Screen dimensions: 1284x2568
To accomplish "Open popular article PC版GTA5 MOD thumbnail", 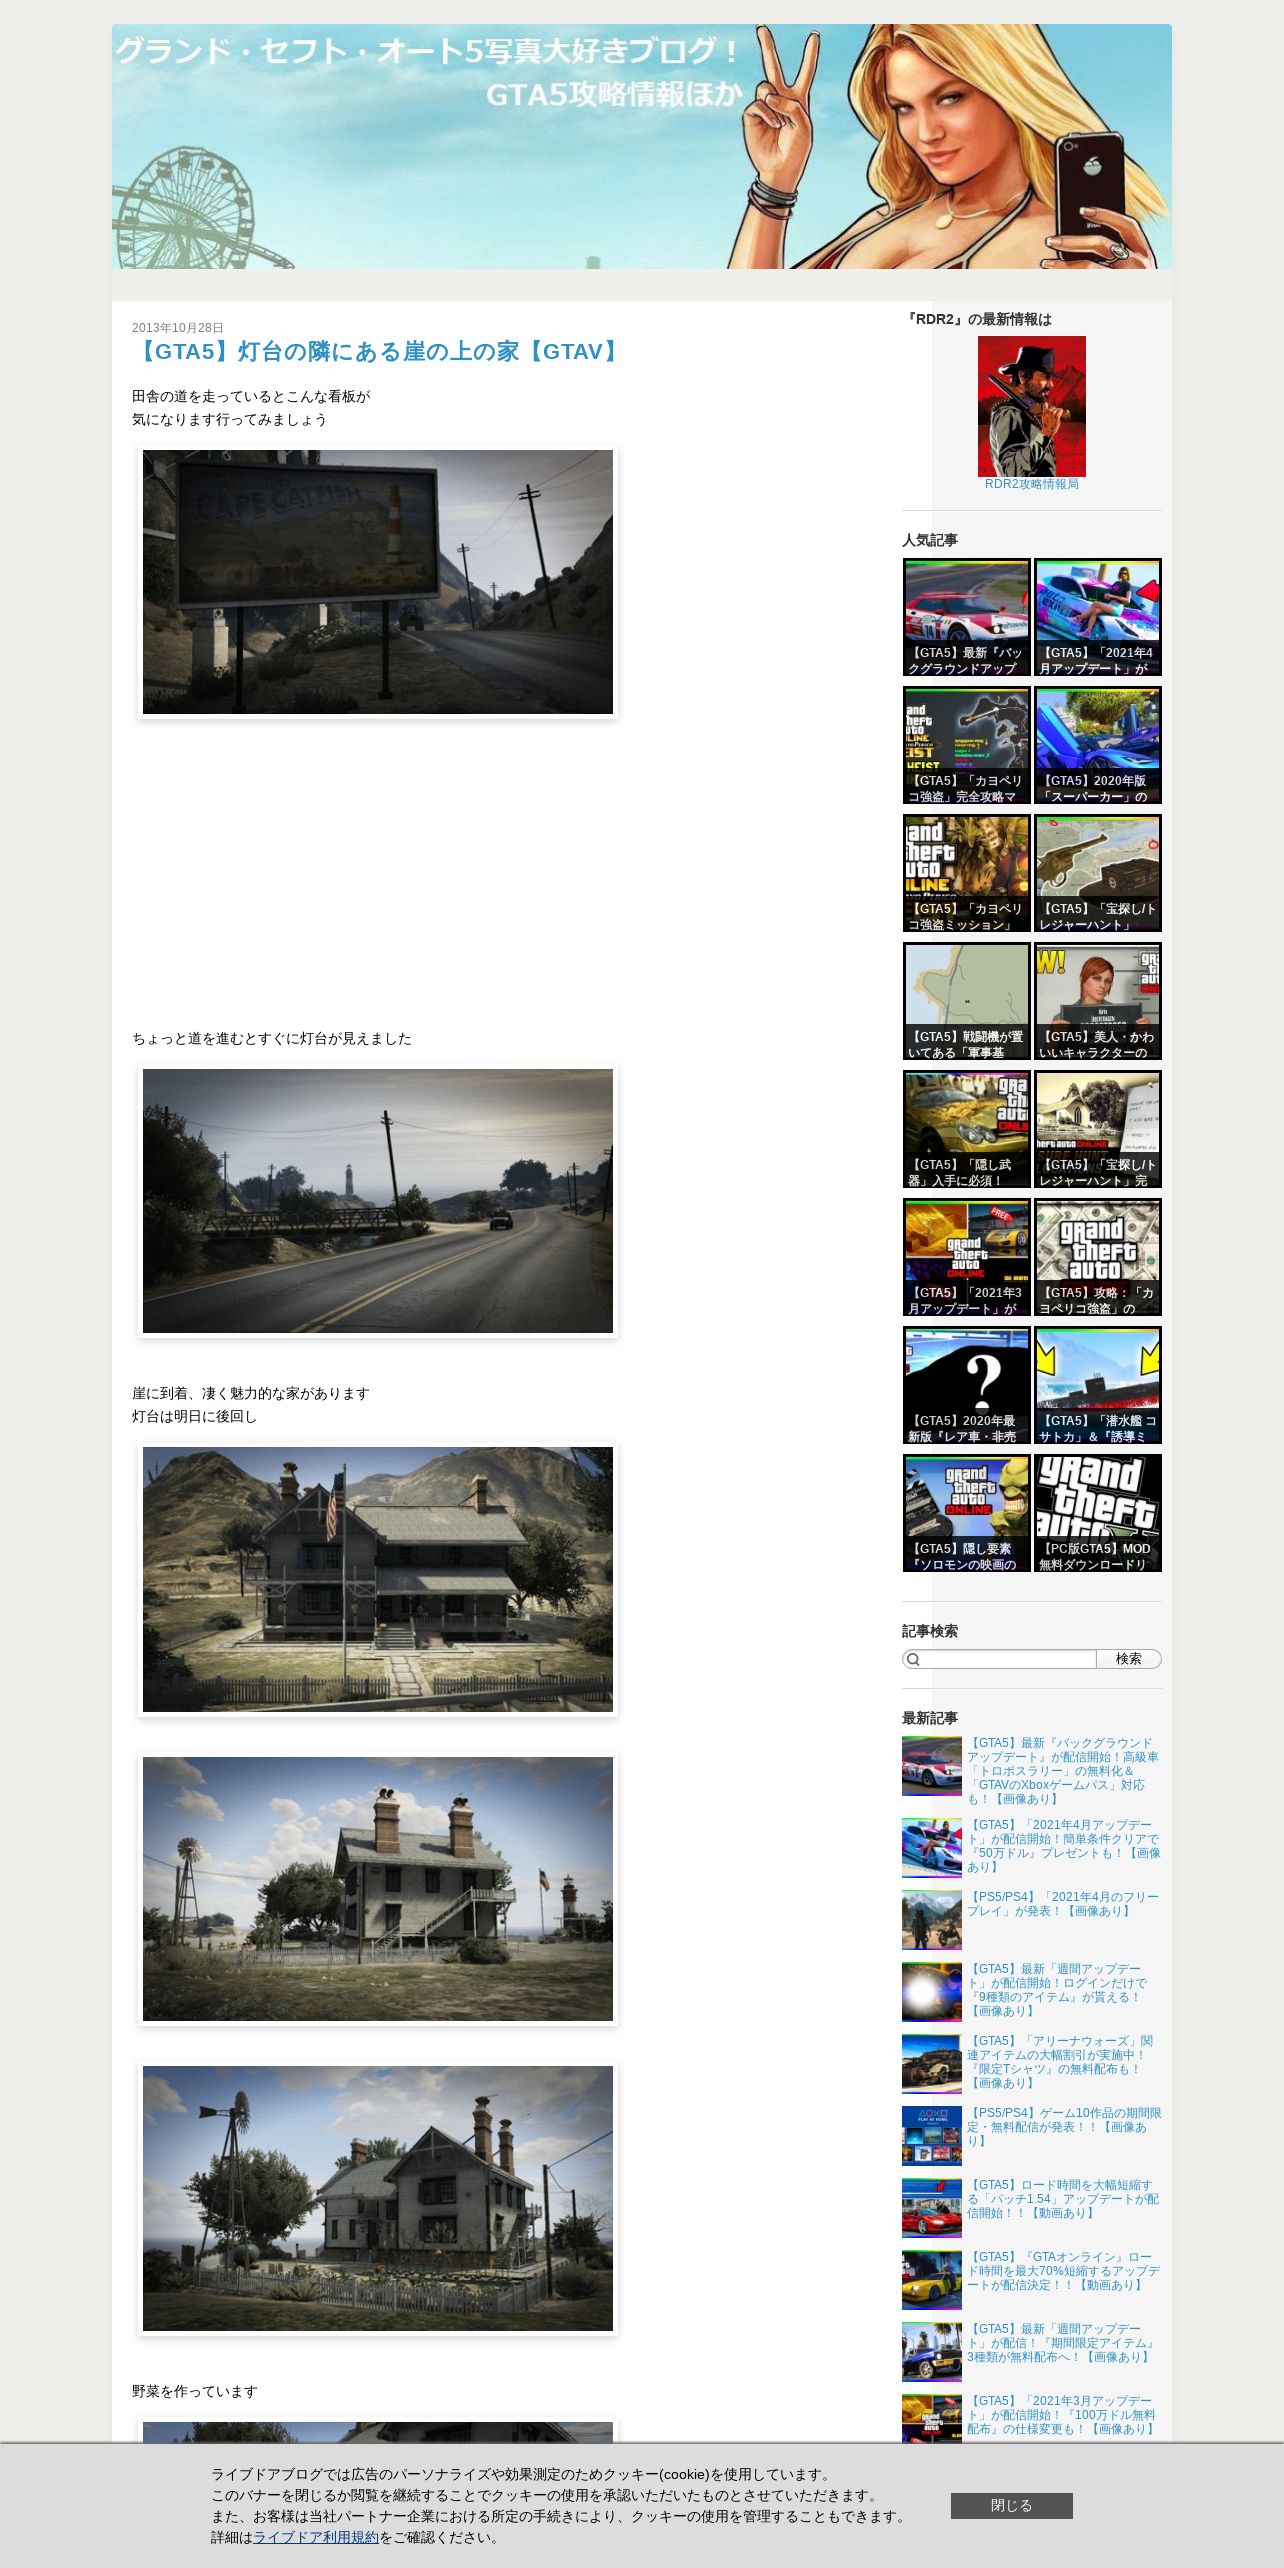I will tap(1098, 1513).
